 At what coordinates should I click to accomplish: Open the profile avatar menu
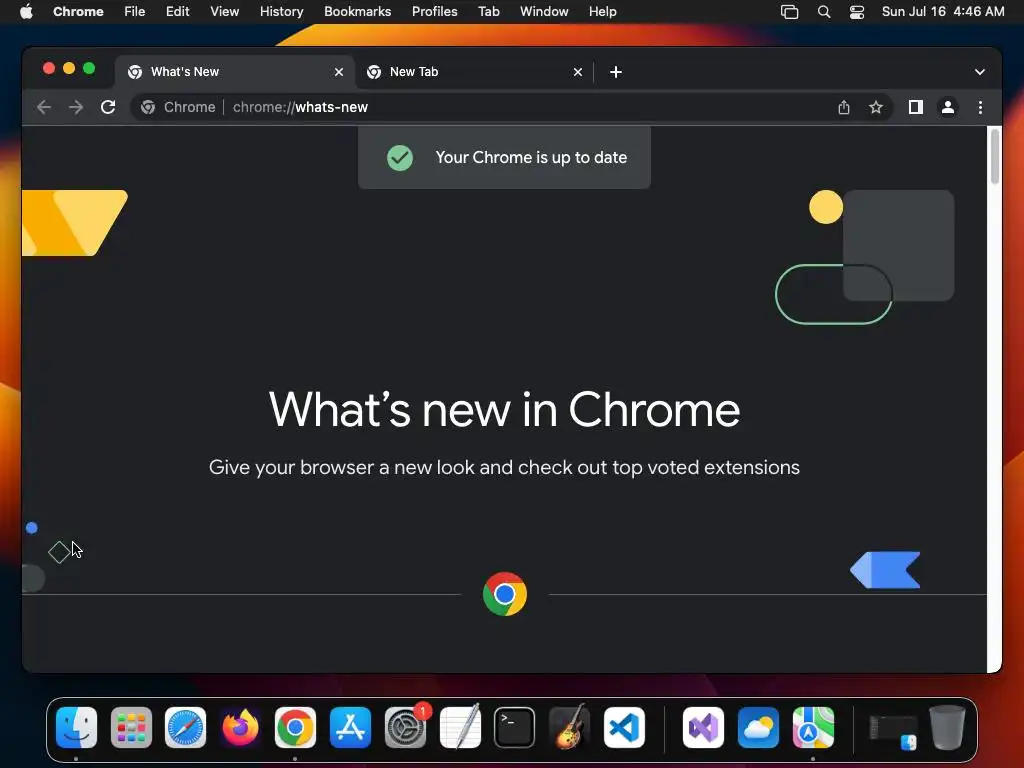[948, 107]
